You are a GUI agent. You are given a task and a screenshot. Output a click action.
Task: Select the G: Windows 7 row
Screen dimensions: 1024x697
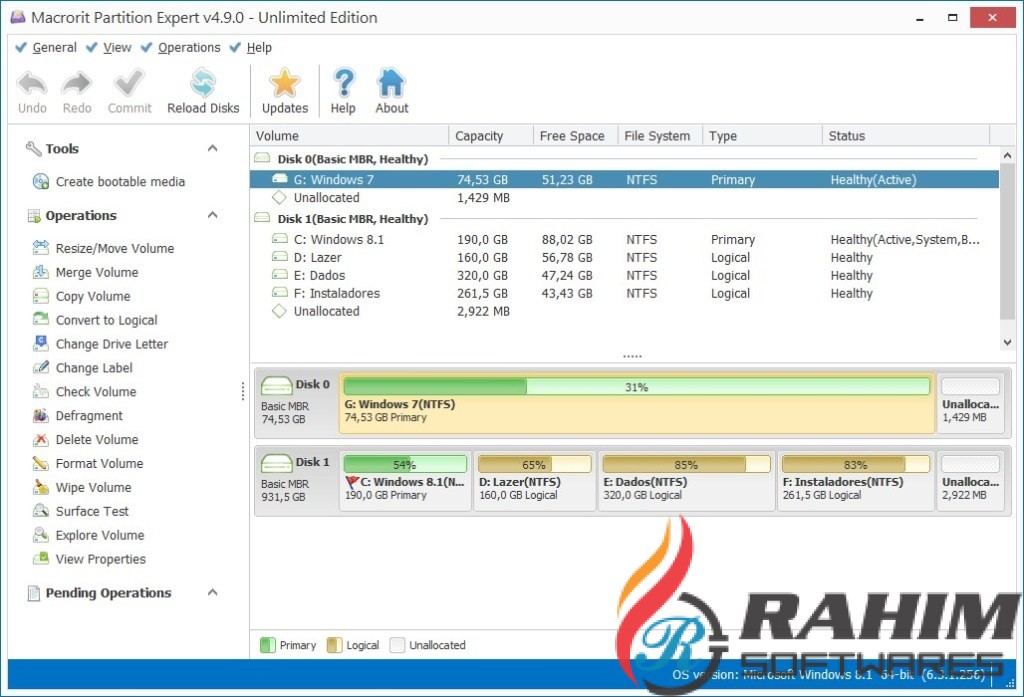pos(624,179)
